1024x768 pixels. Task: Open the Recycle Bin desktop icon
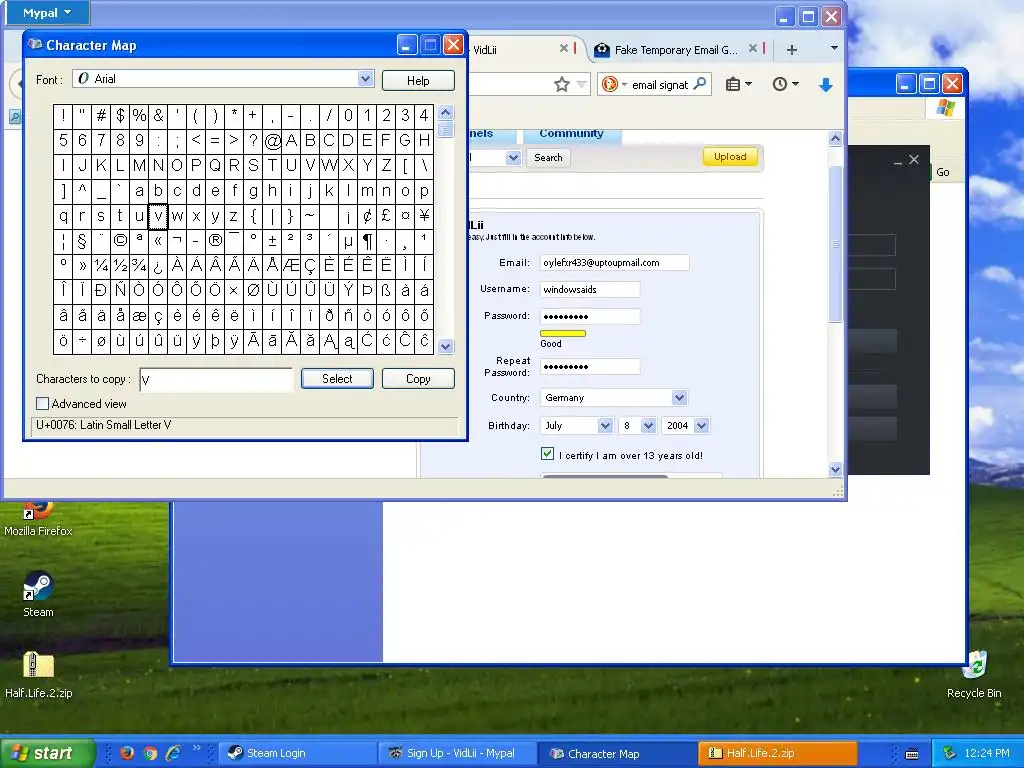pos(974,675)
